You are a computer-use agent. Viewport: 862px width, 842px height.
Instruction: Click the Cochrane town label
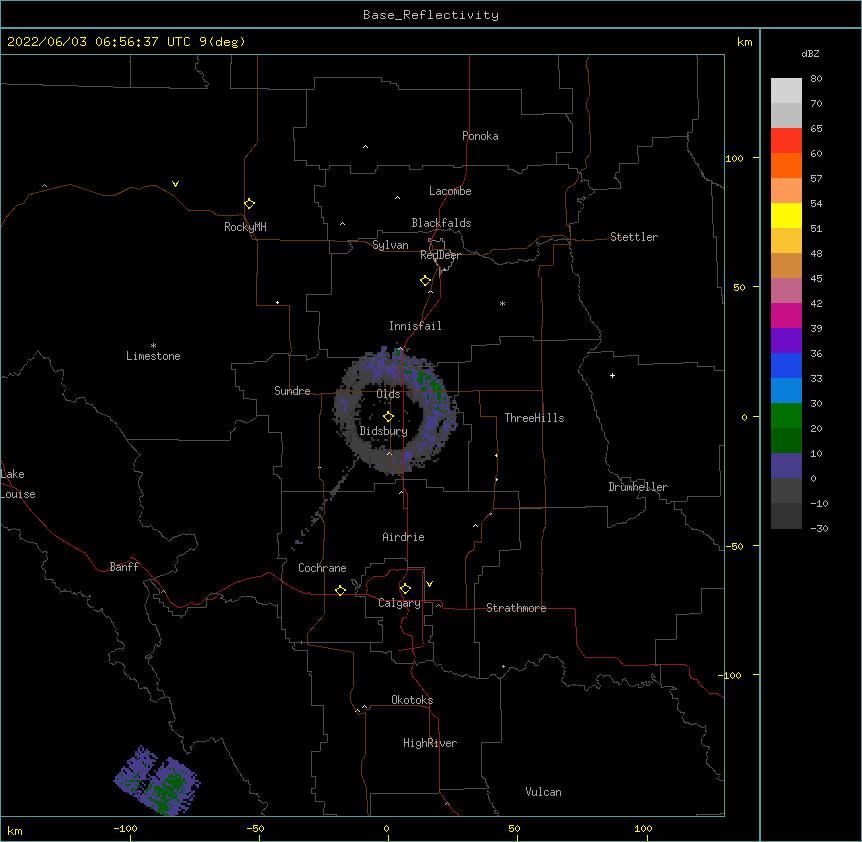[322, 568]
